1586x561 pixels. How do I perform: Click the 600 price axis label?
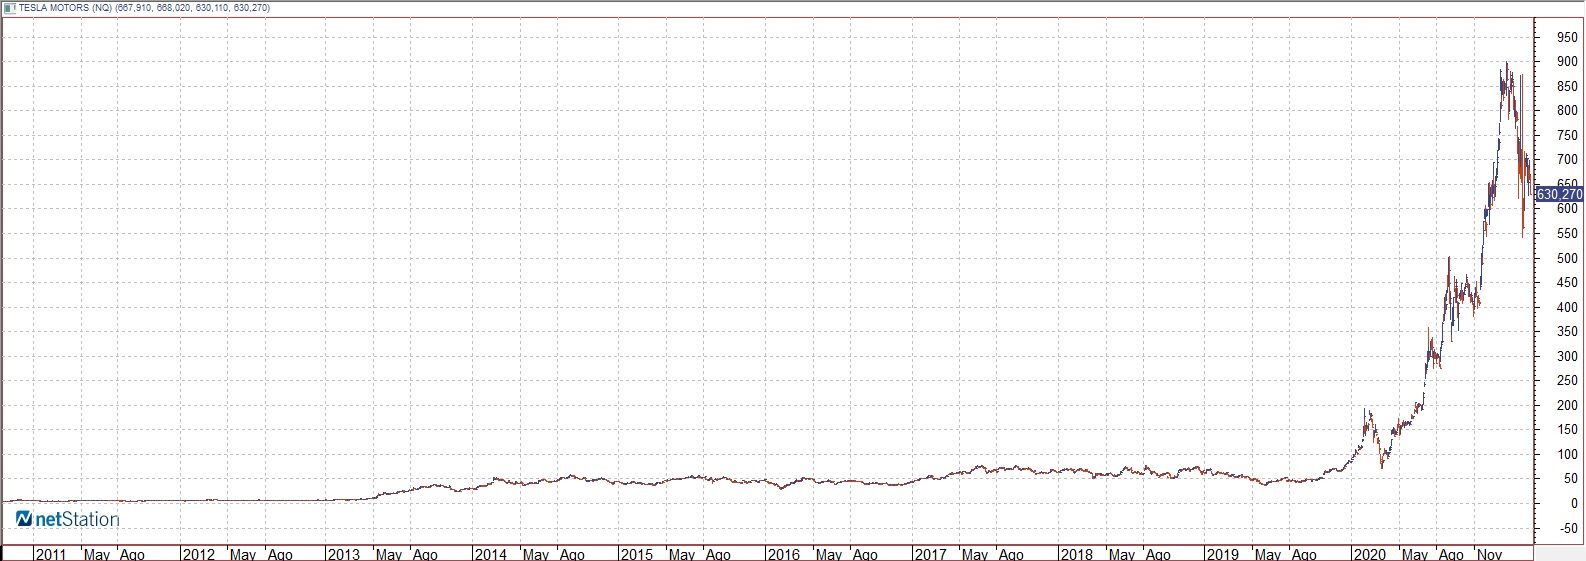1569,209
